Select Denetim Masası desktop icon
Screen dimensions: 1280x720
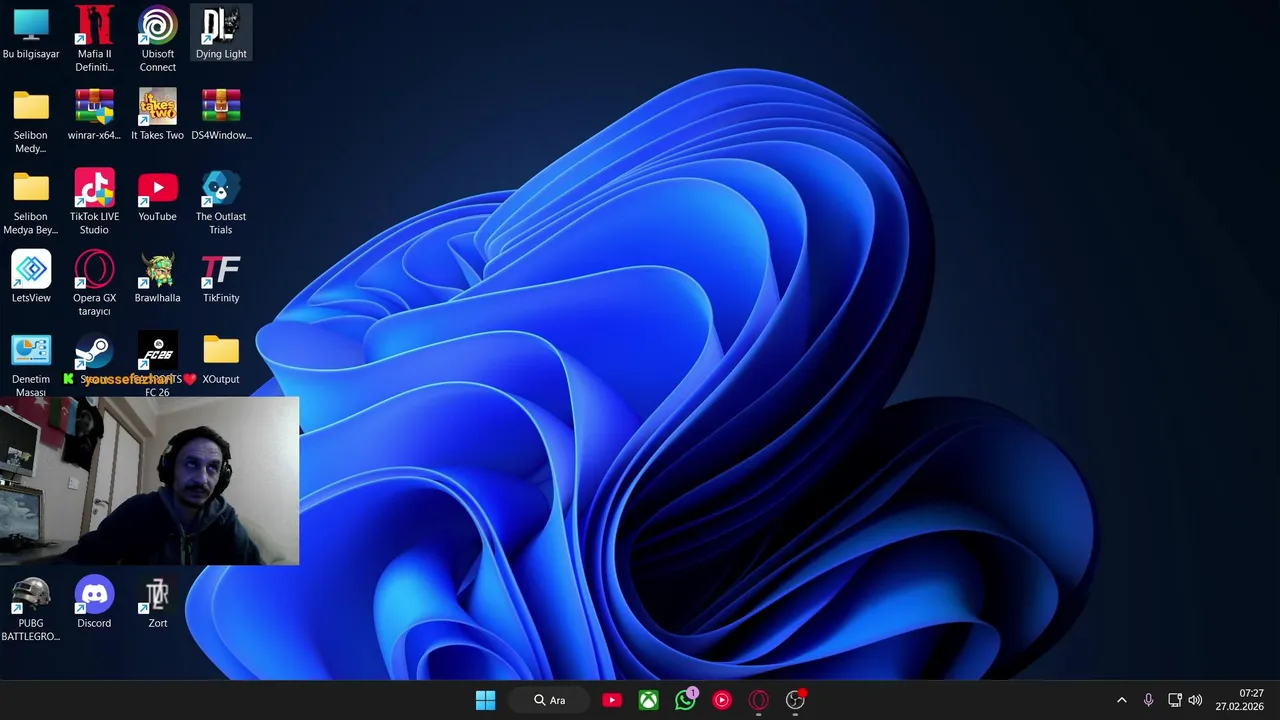point(31,365)
